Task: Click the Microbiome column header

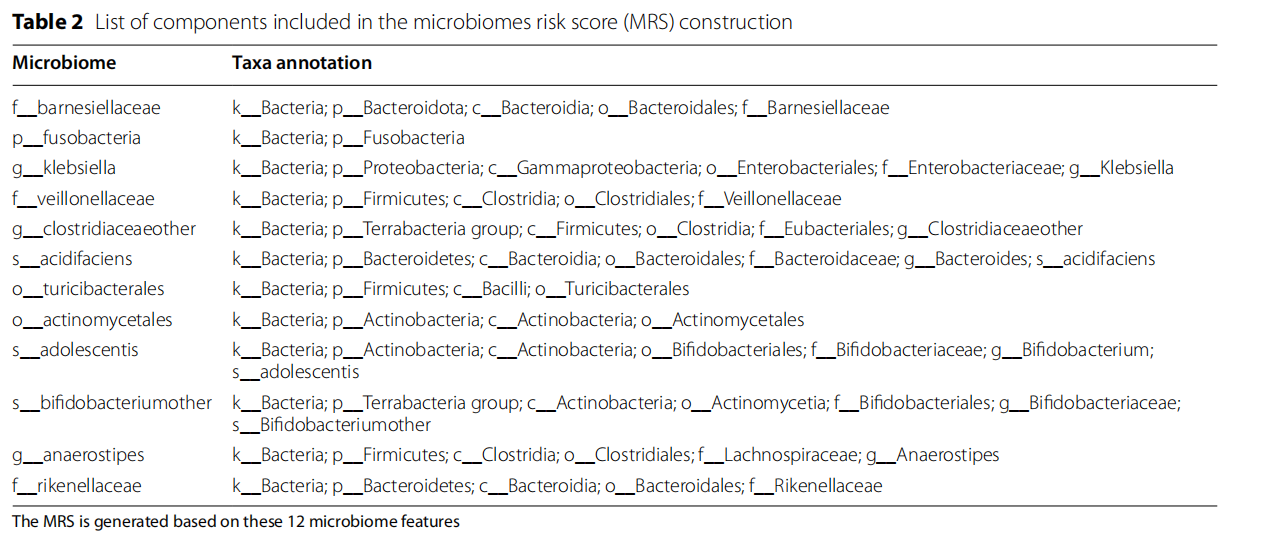Action: (64, 63)
